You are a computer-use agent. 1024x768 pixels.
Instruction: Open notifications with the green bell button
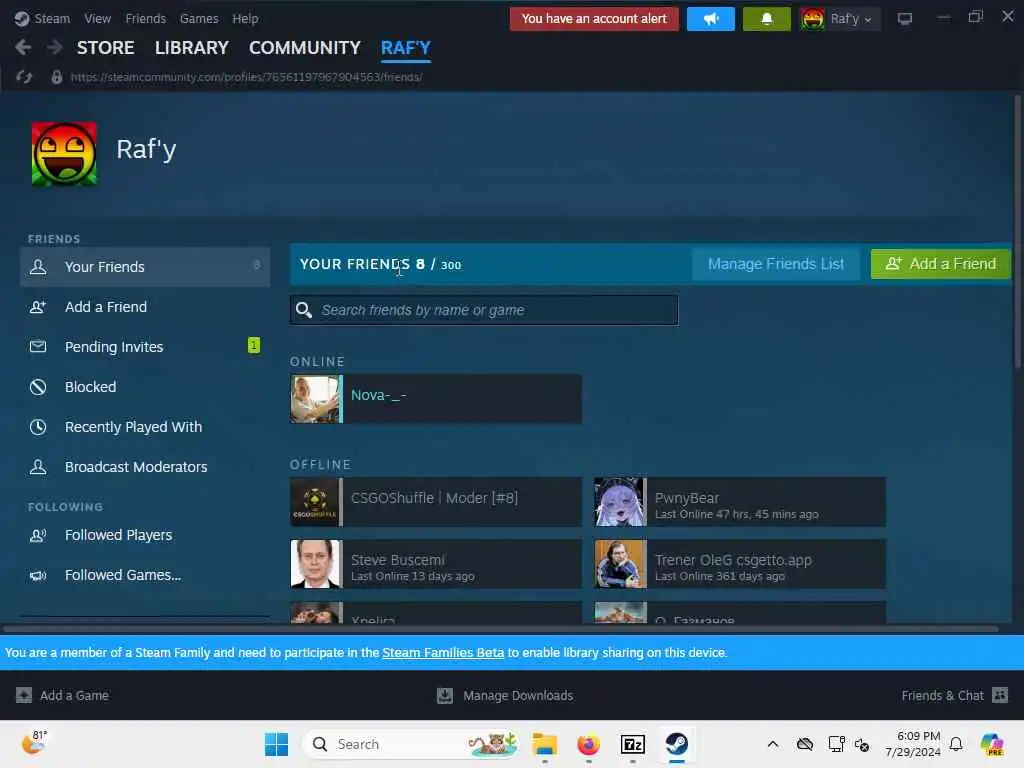(x=767, y=19)
